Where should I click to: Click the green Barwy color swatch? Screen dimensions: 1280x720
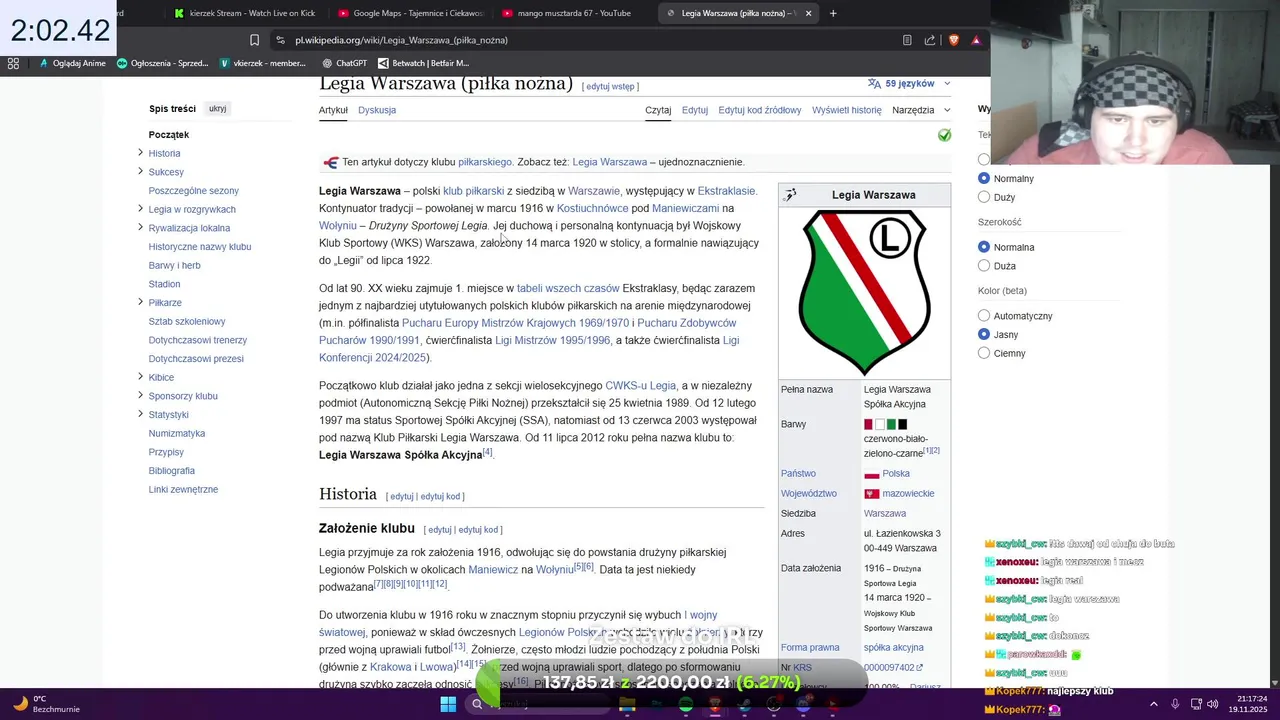click(x=891, y=425)
